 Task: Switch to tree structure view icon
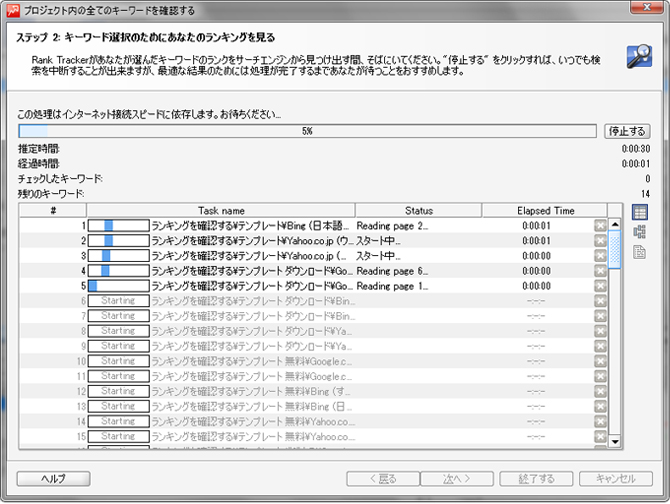[x=640, y=232]
